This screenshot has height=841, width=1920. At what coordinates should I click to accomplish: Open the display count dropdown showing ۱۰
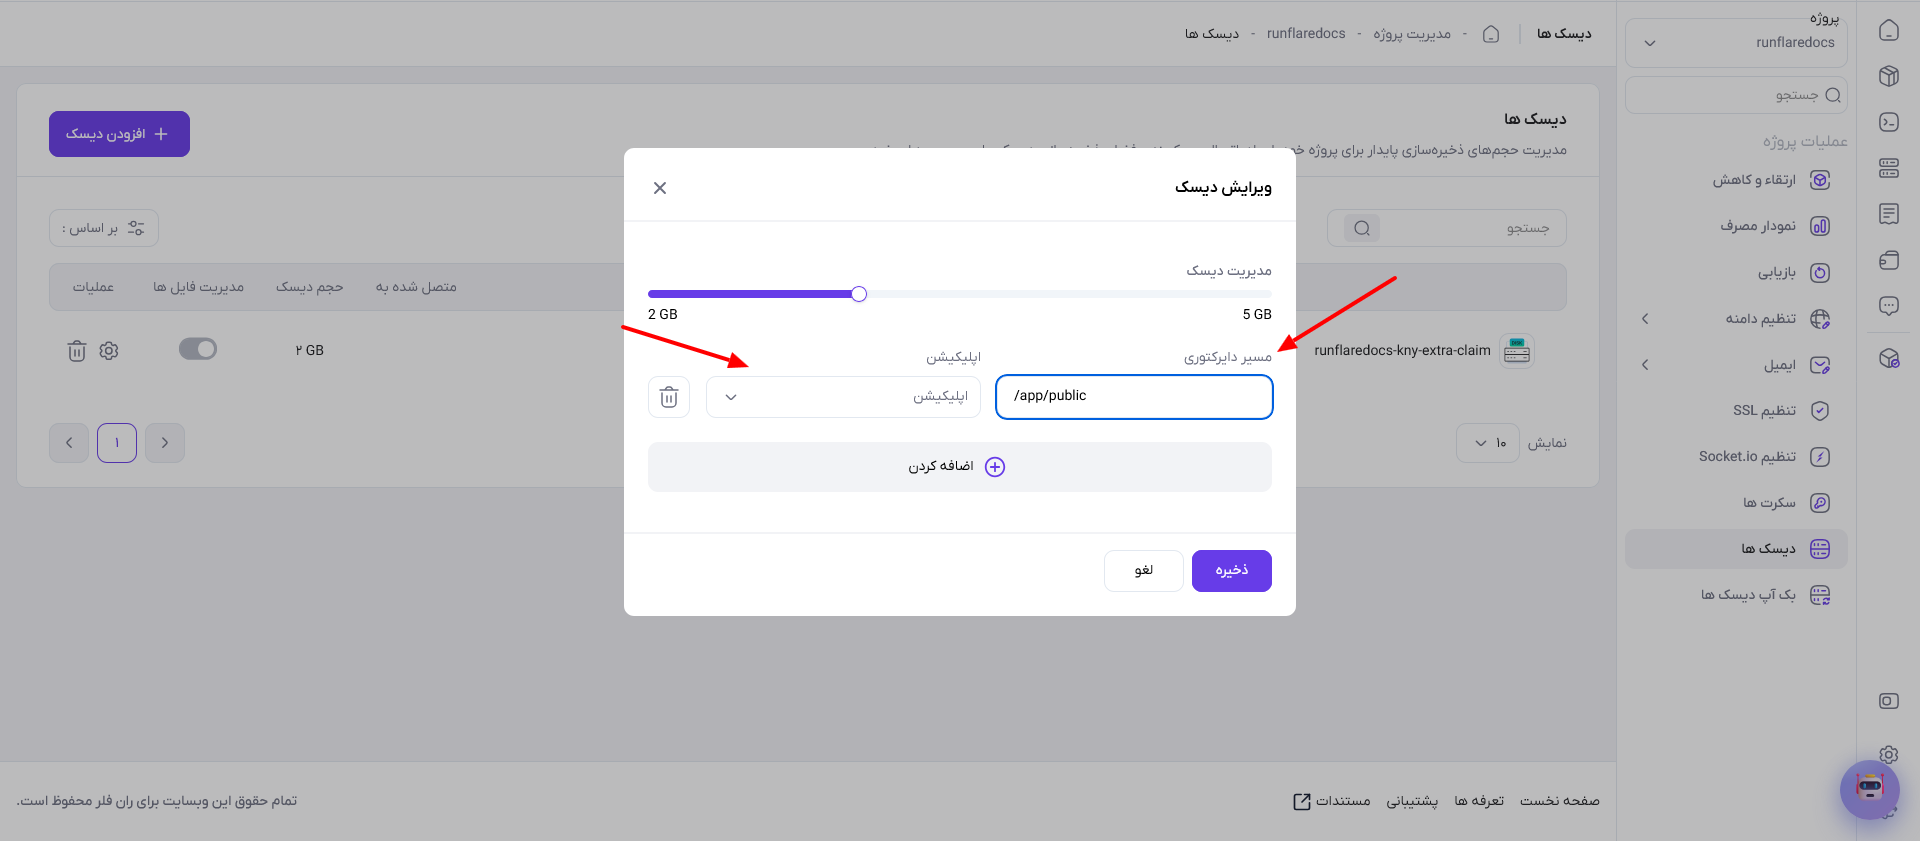coord(1488,443)
